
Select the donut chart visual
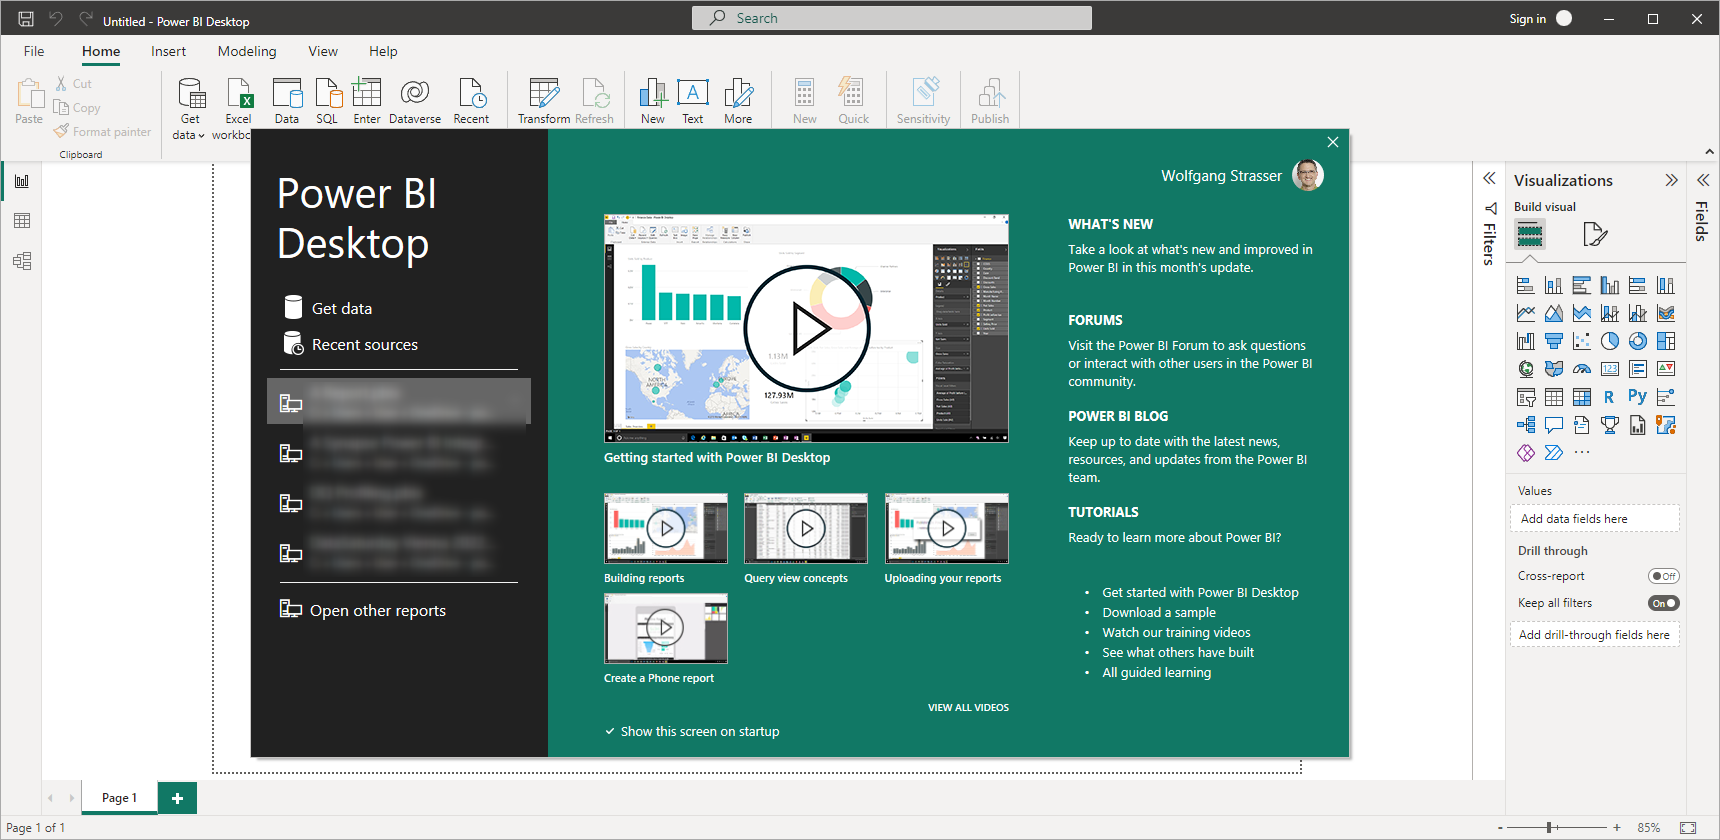coord(1637,342)
